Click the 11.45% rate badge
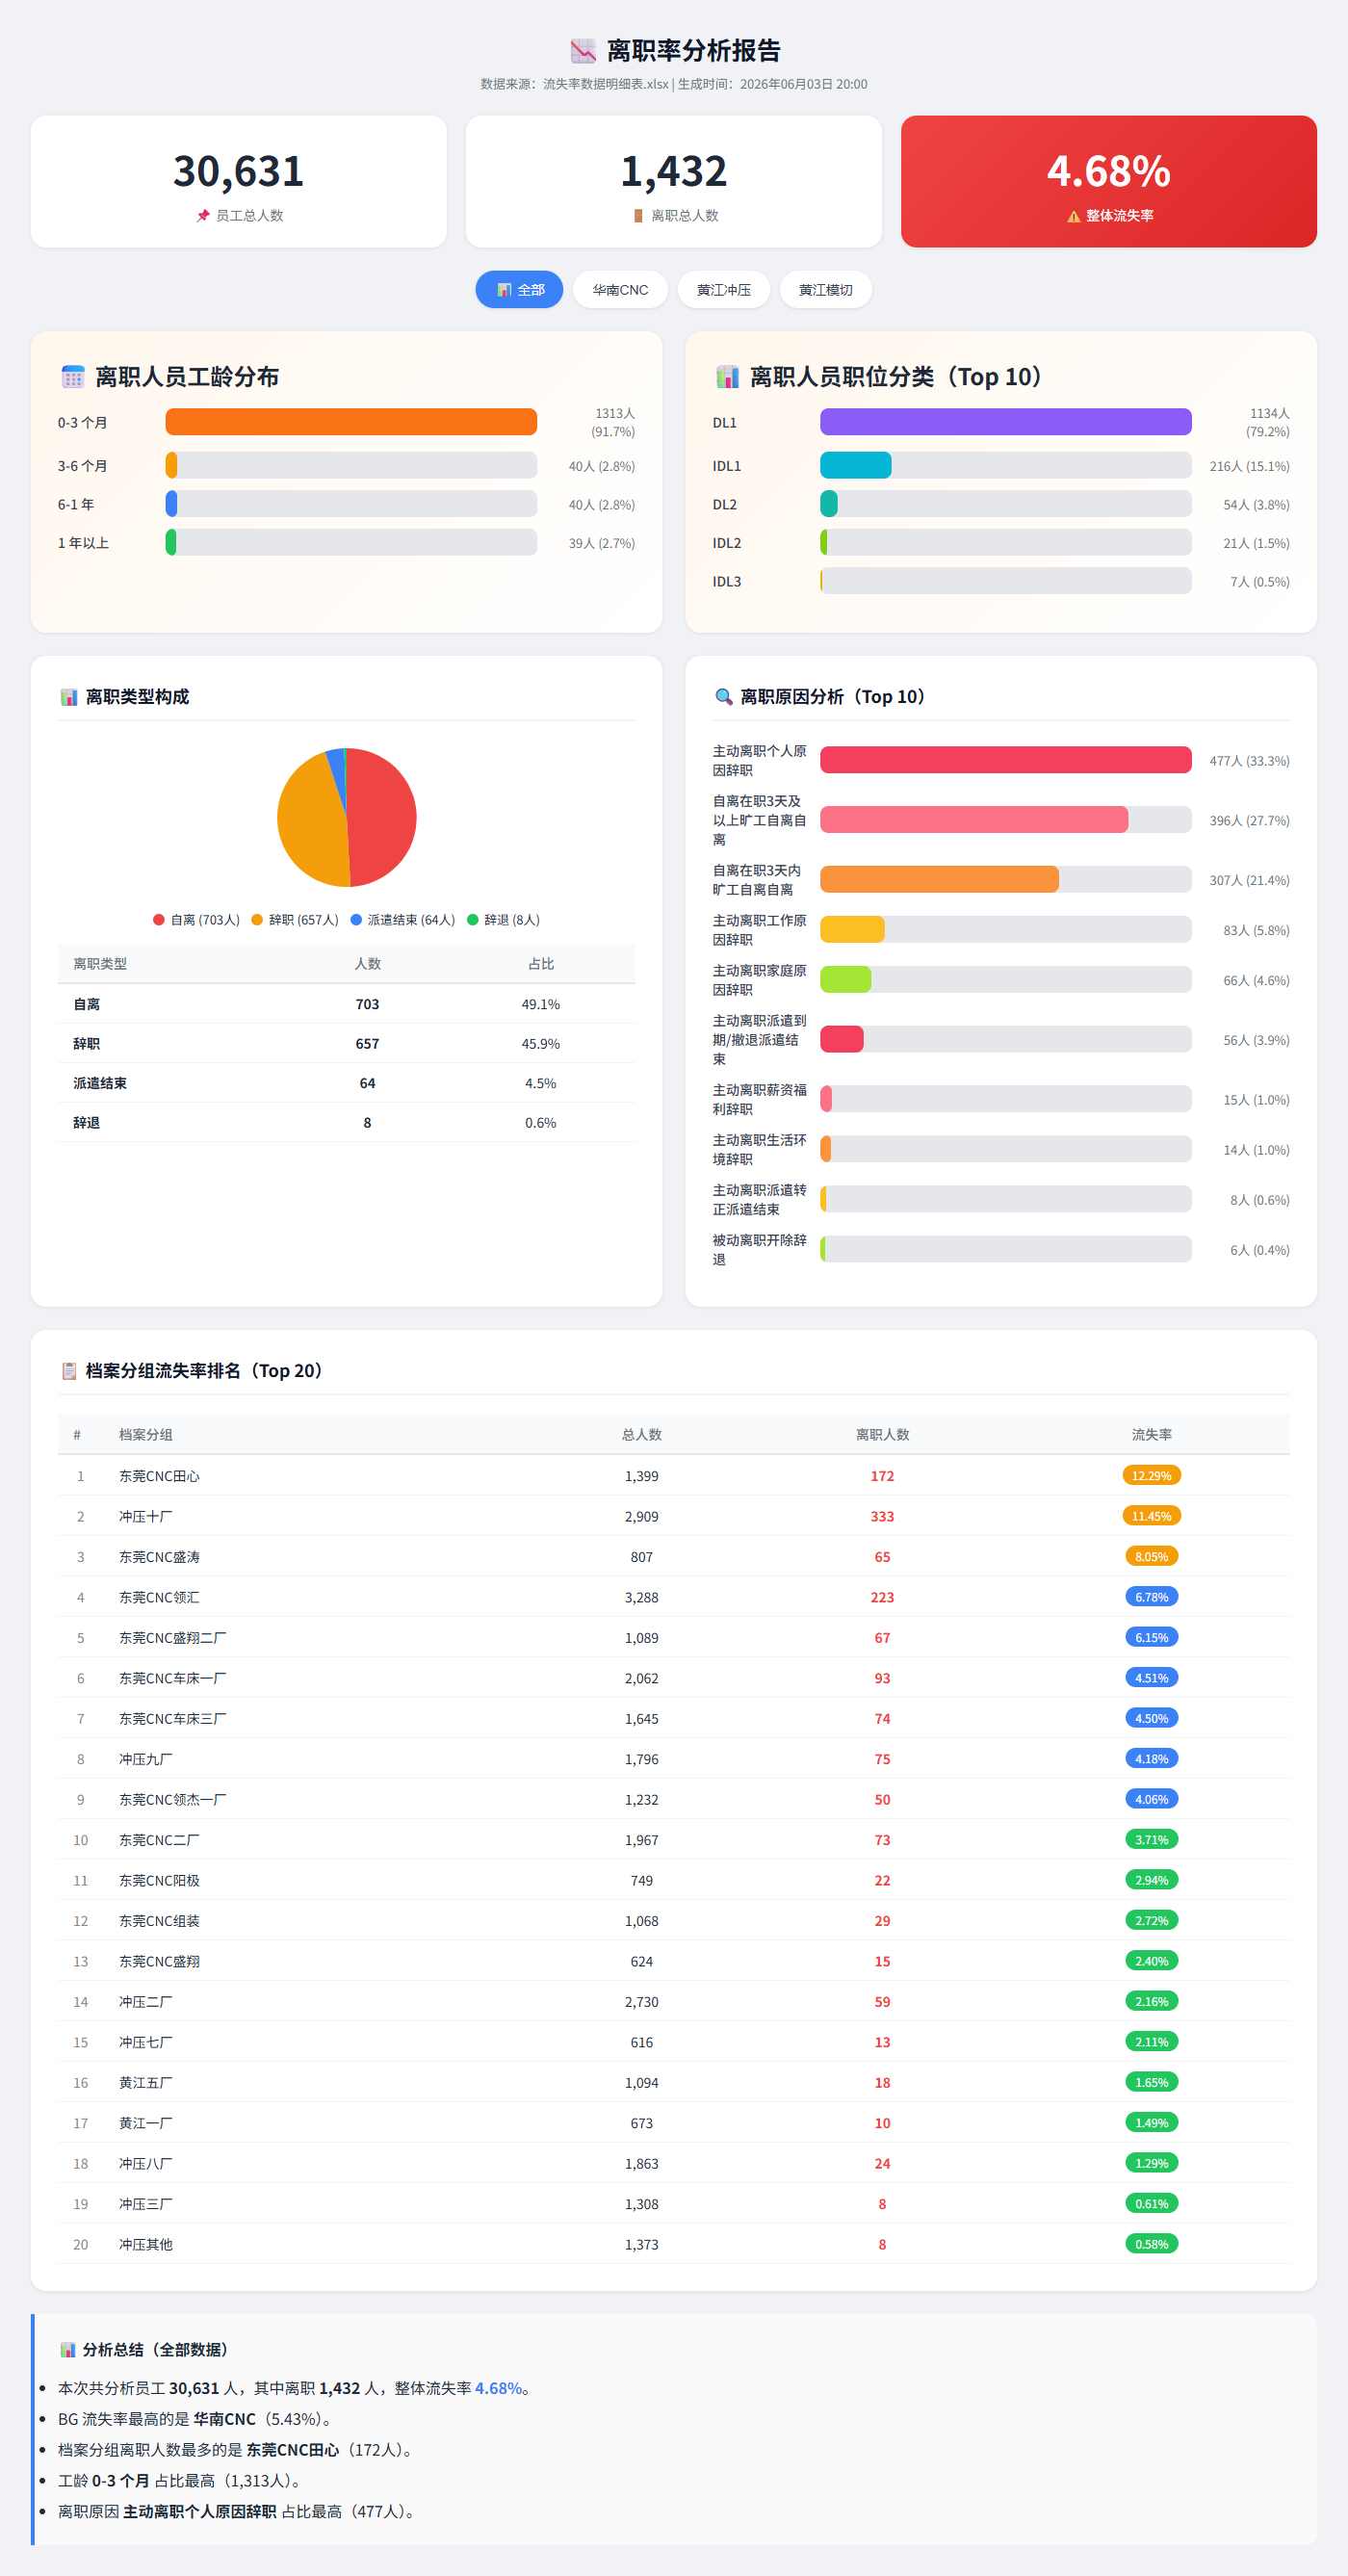The width and height of the screenshot is (1348, 2576). pos(1152,1516)
